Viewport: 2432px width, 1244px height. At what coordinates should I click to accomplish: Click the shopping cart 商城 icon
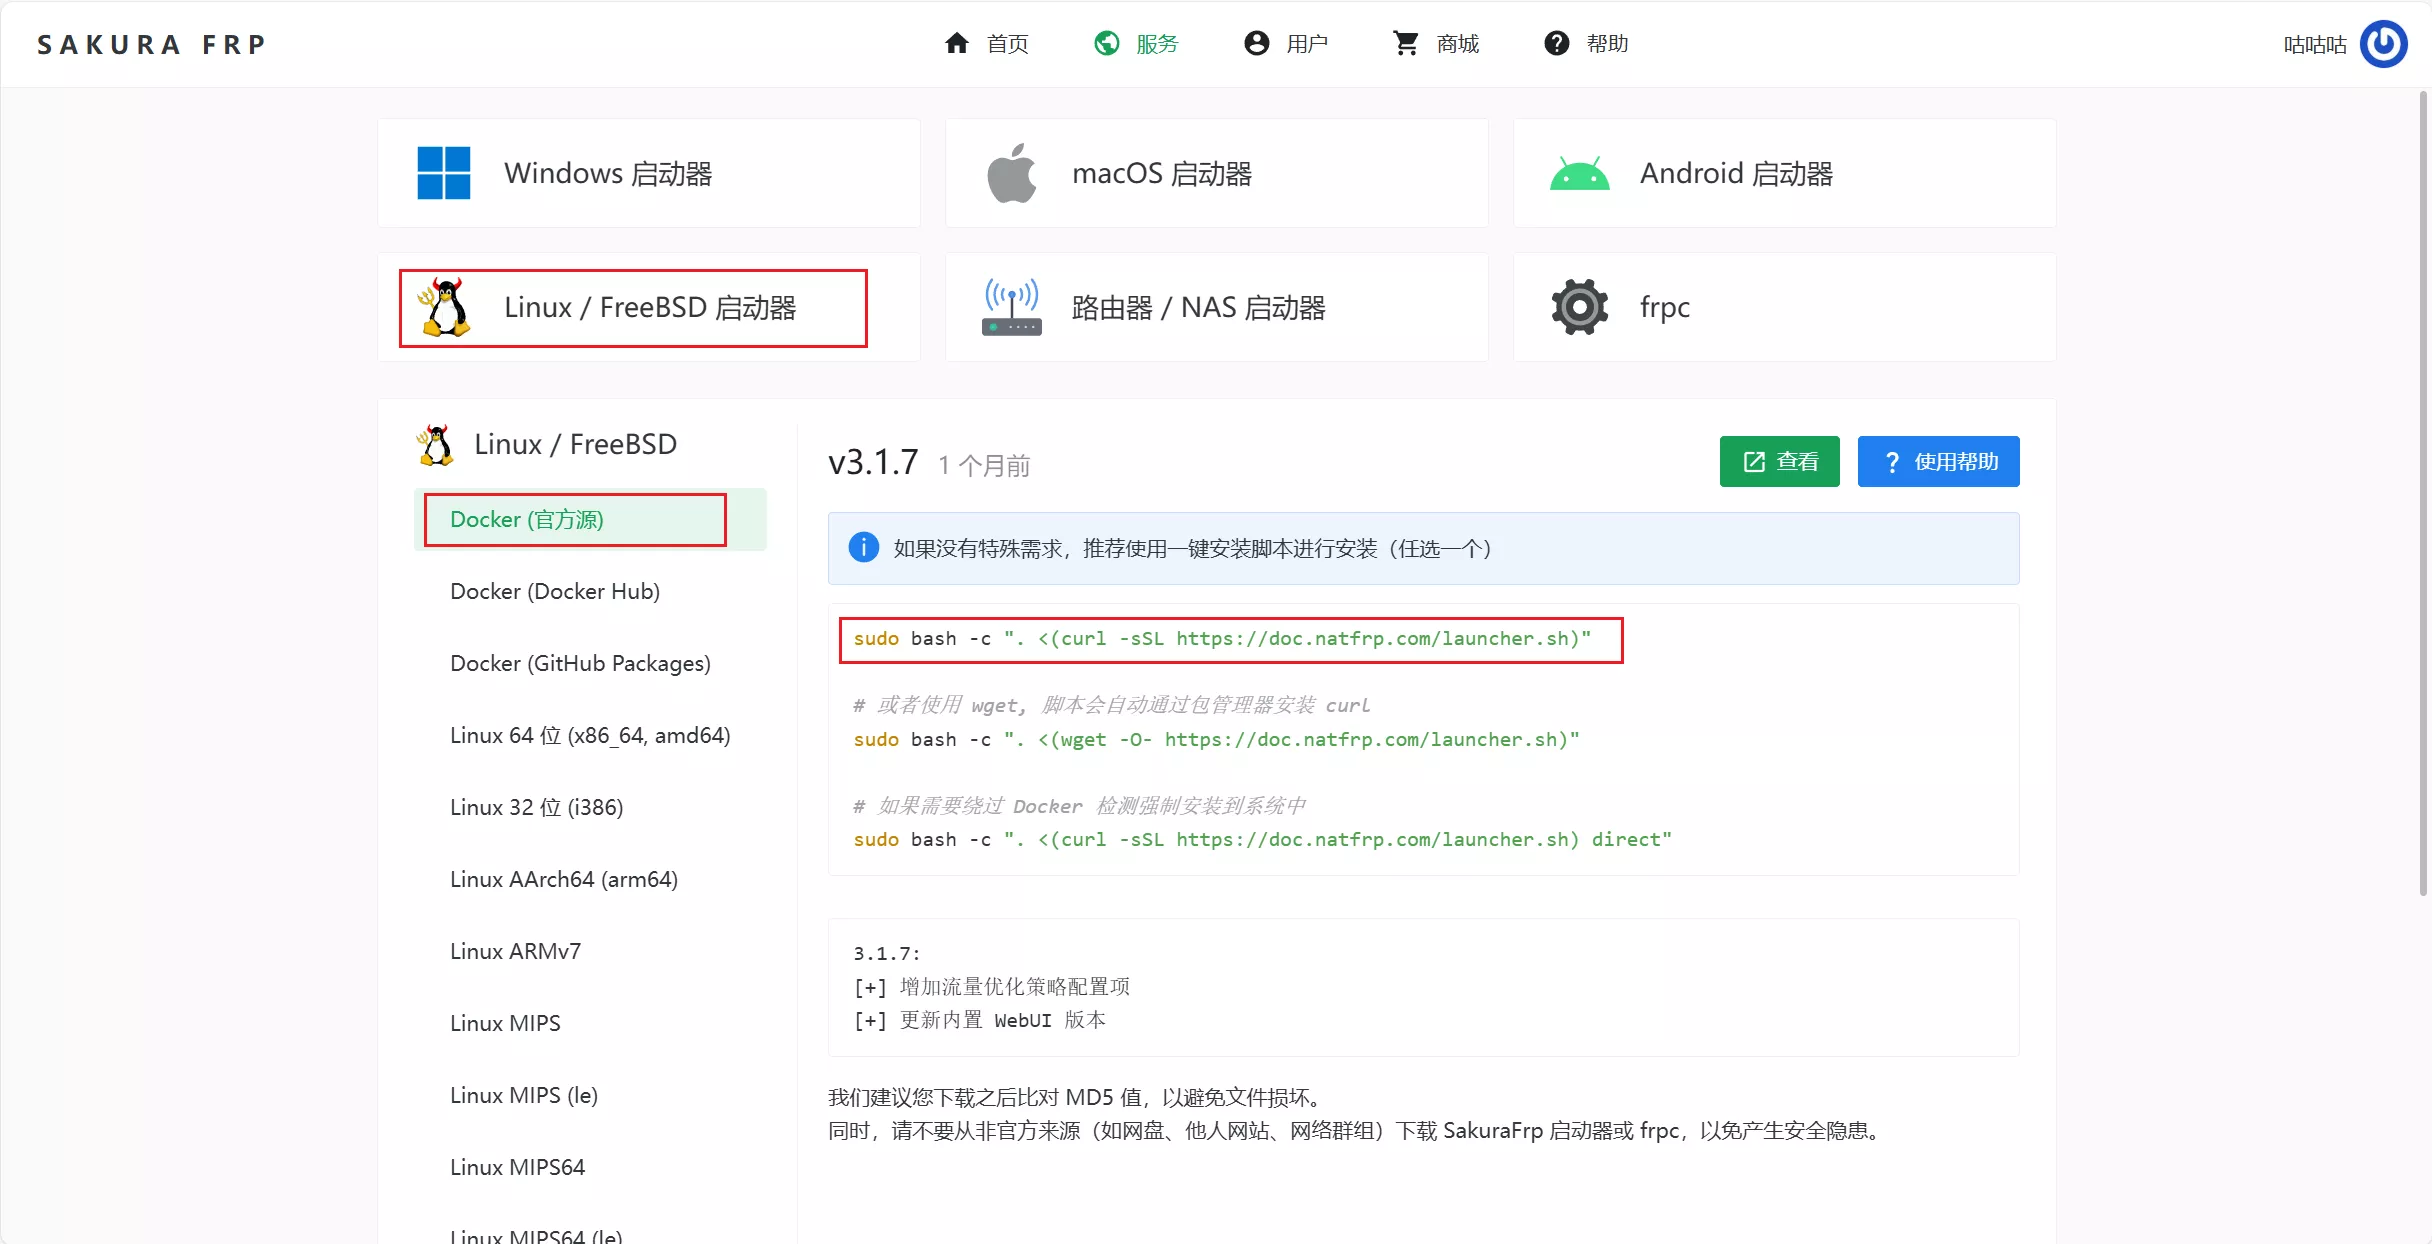[x=1406, y=43]
